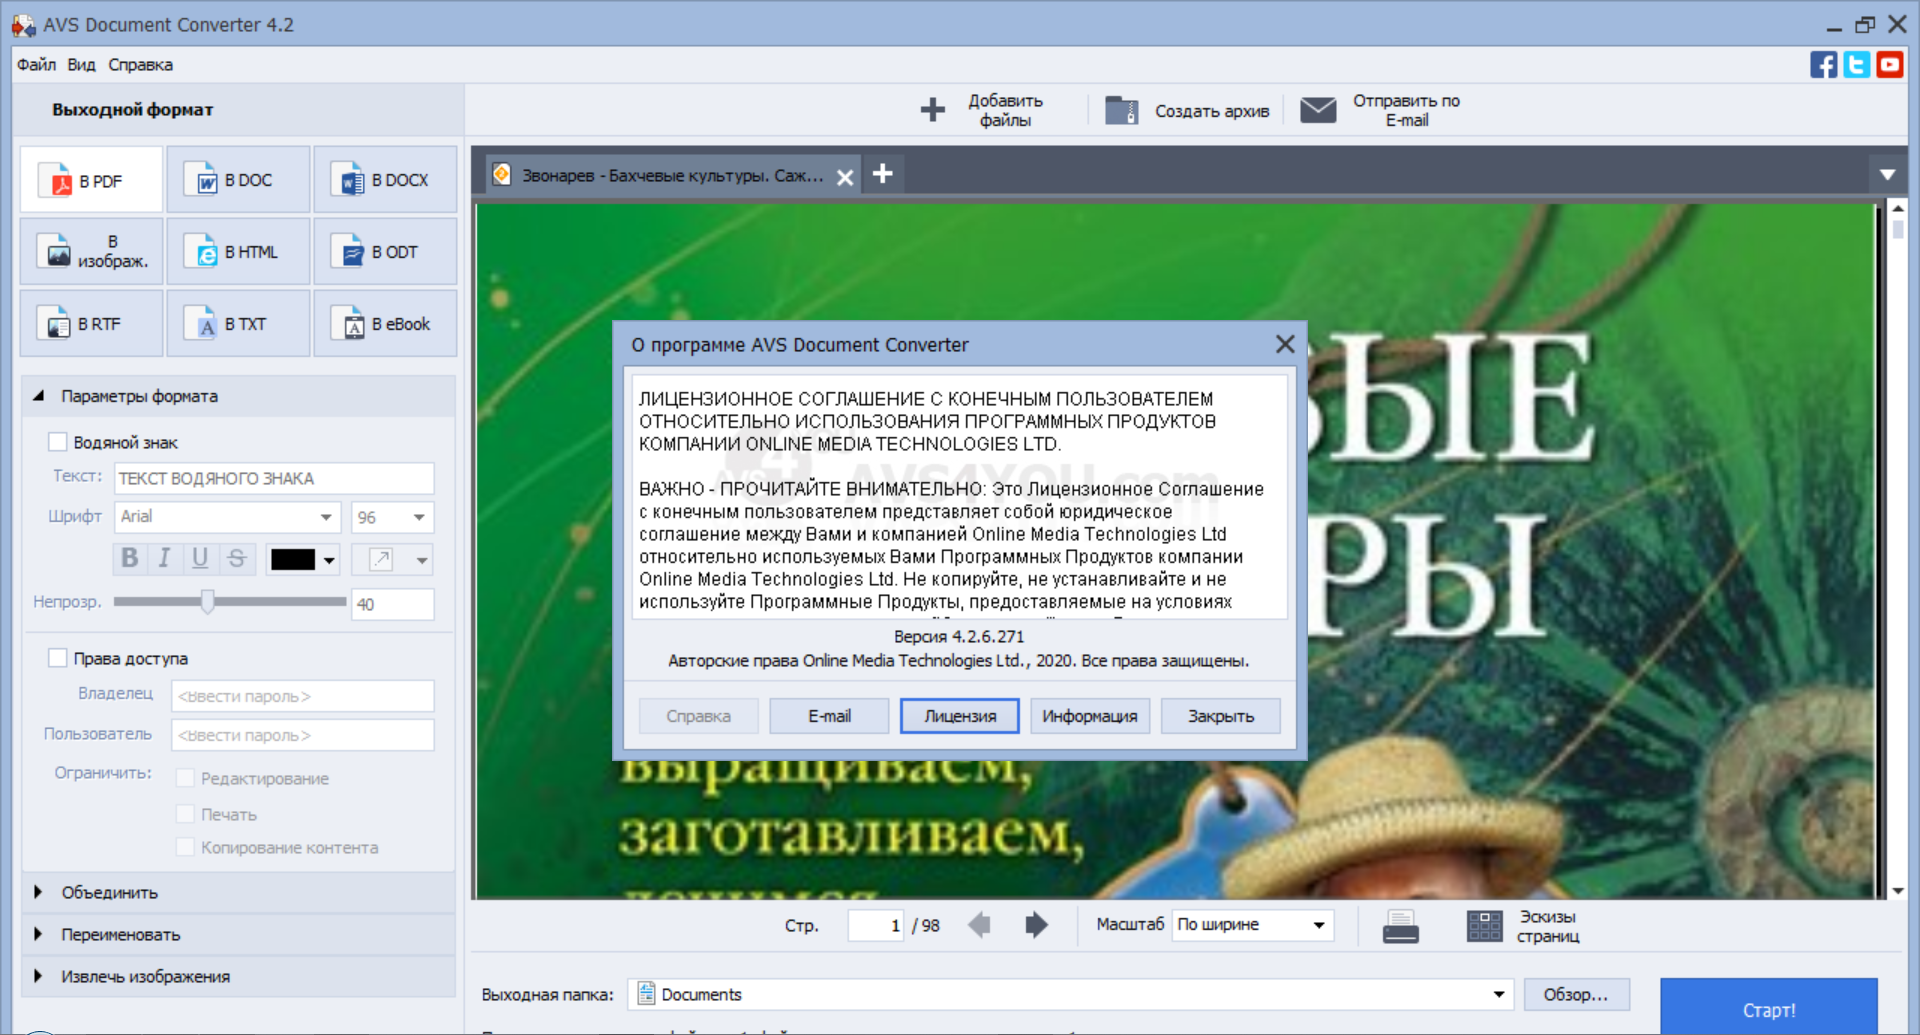The width and height of the screenshot is (1920, 1035).
Task: Toggle underline for watermark text
Action: [x=200, y=558]
